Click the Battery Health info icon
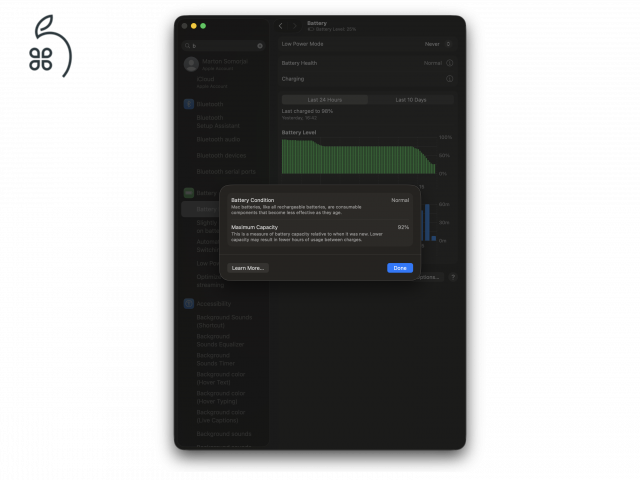This screenshot has width=640, height=480. [449, 63]
